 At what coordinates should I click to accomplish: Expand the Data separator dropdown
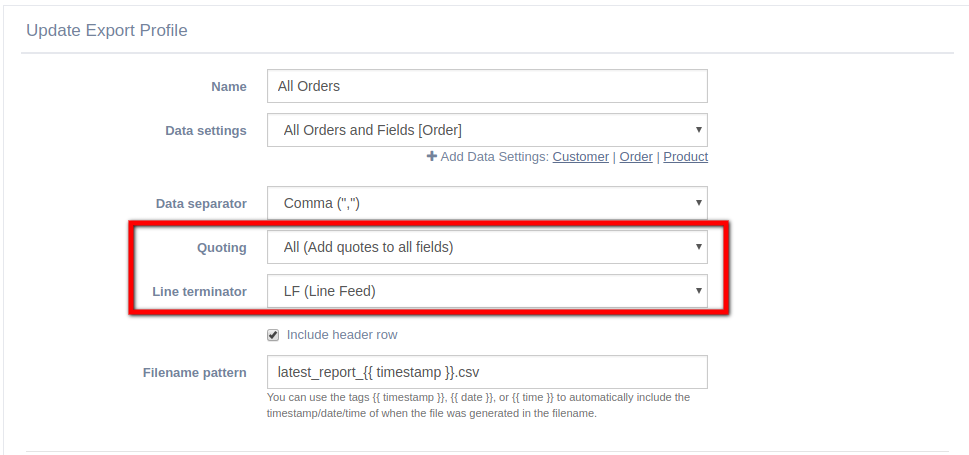(x=487, y=203)
